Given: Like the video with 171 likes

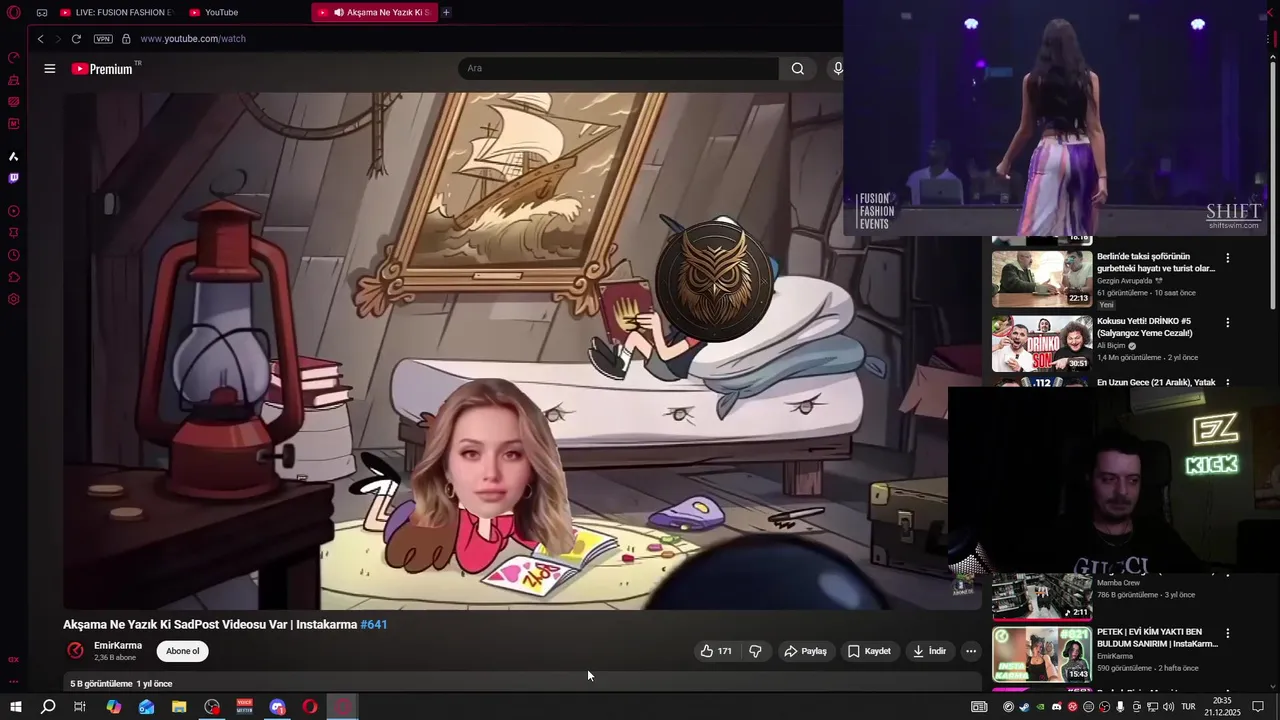Looking at the screenshot, I should coord(716,651).
